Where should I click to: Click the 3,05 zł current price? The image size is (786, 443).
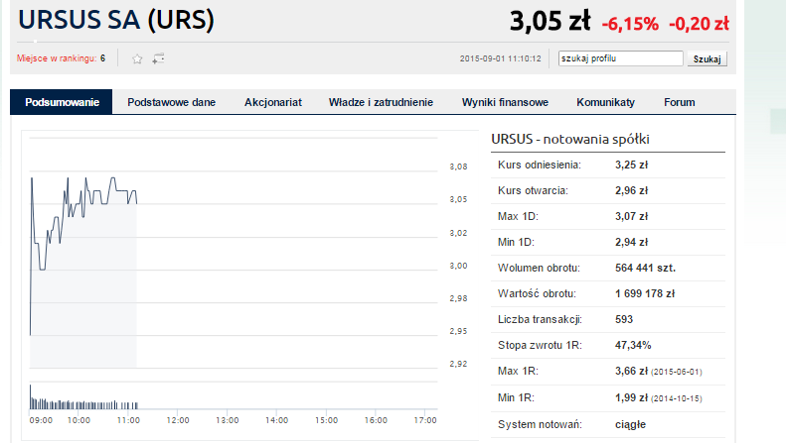point(550,21)
